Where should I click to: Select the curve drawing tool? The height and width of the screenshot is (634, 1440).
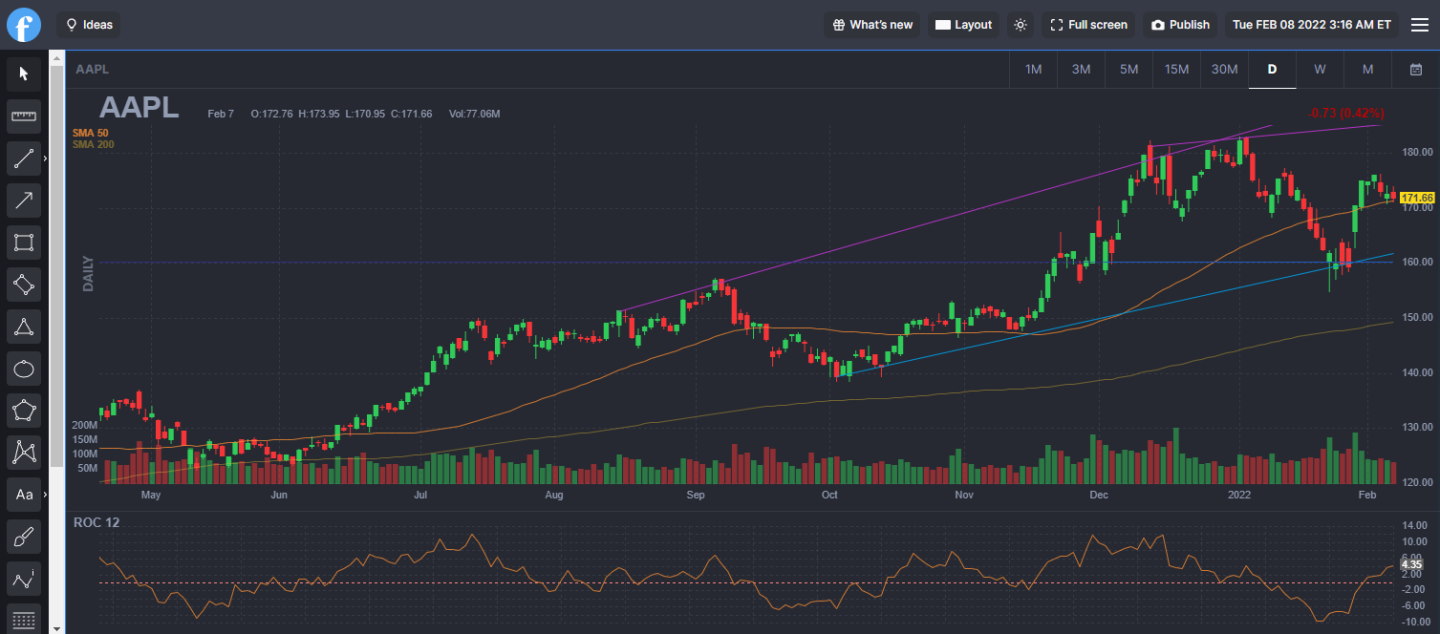click(24, 578)
